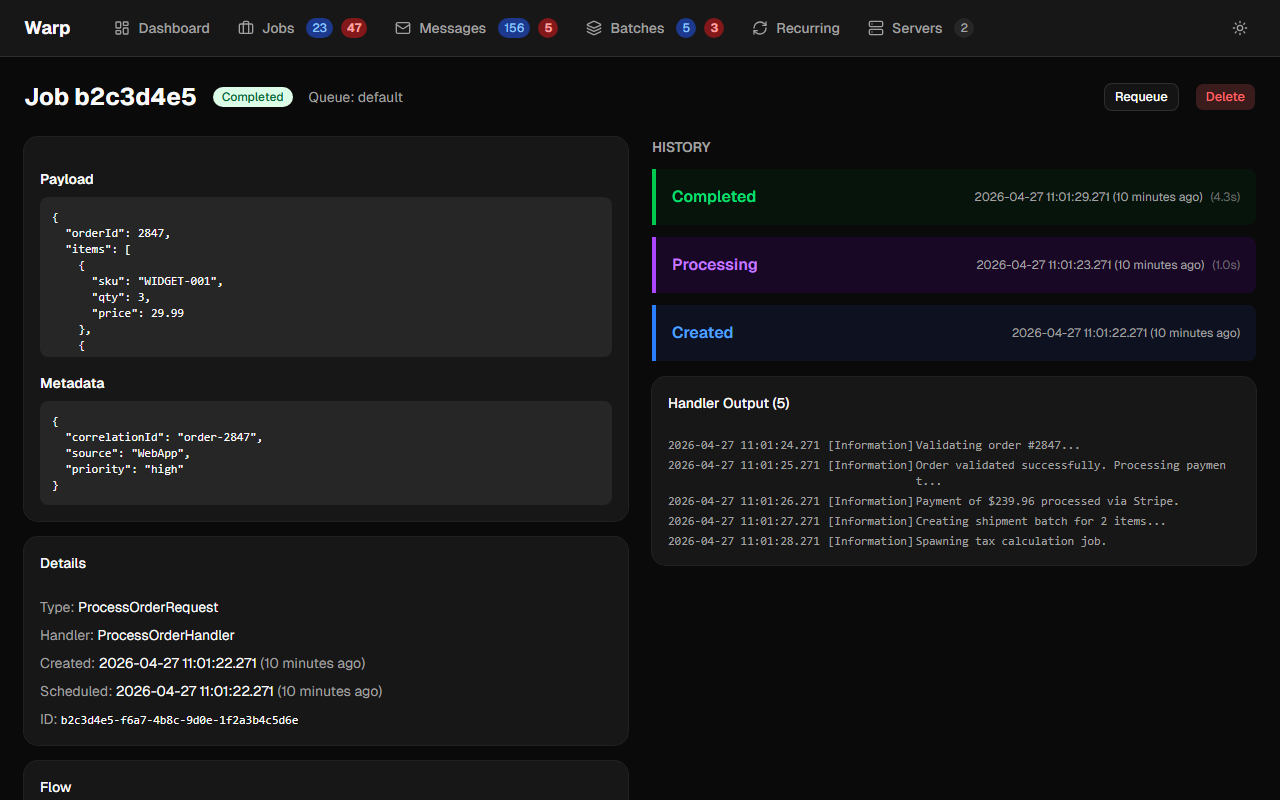
Task: Delete this job
Action: (1225, 97)
